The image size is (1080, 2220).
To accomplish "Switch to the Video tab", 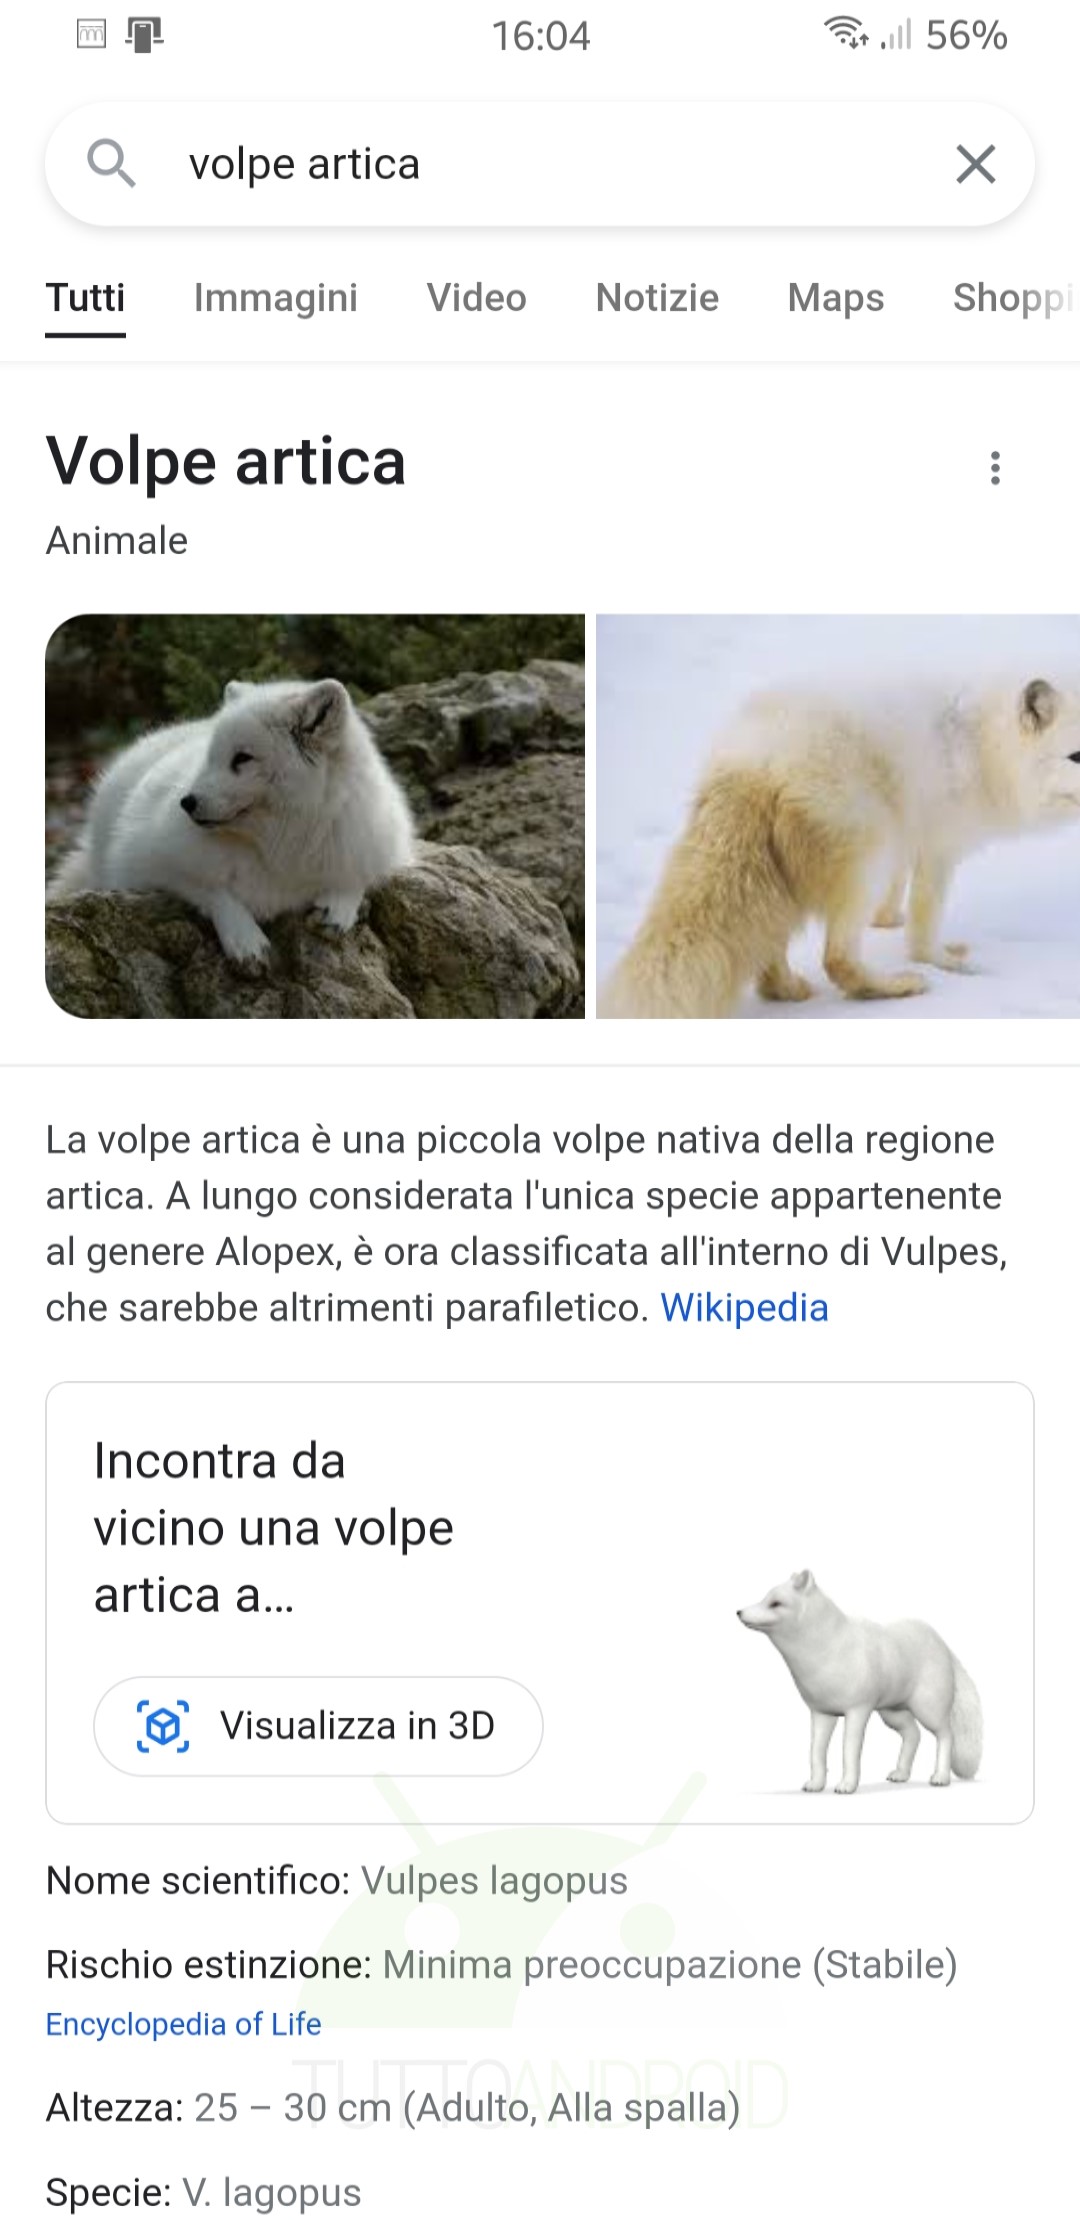I will click(x=476, y=298).
